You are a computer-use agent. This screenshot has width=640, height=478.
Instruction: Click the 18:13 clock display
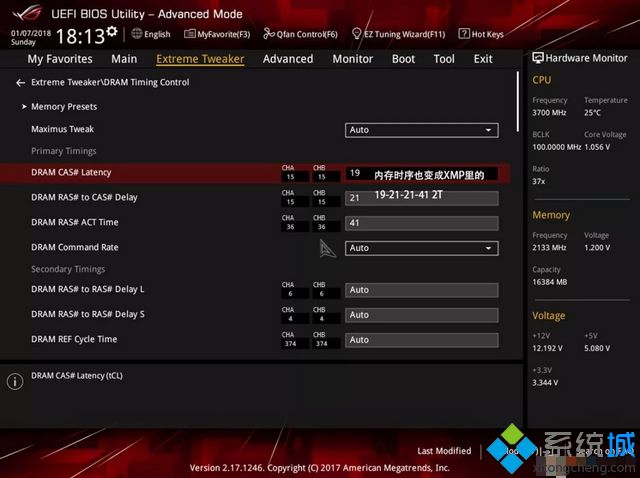[x=81, y=36]
